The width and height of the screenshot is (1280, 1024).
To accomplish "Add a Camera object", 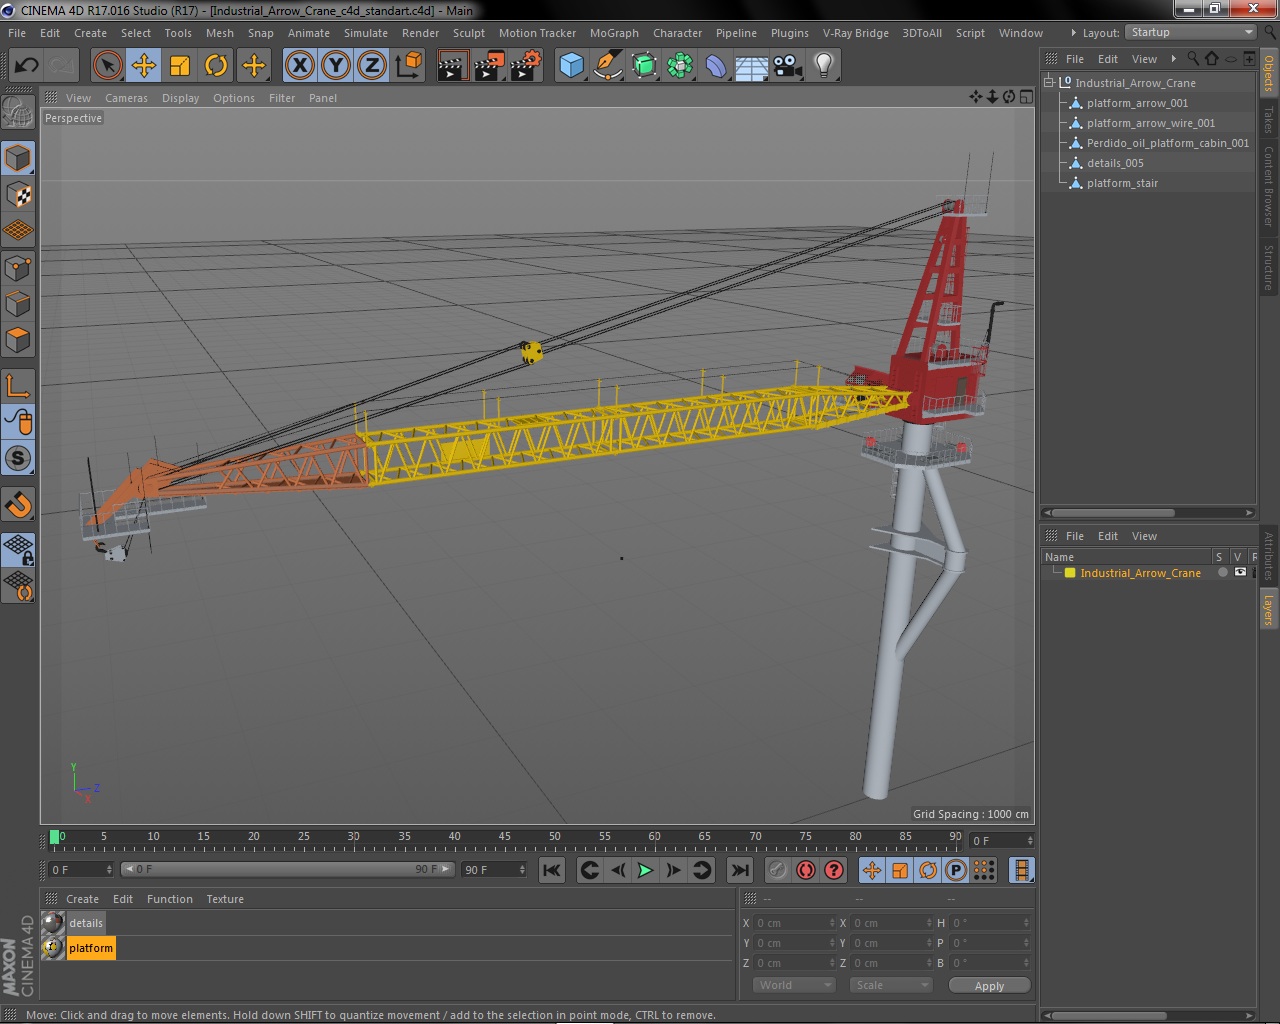I will point(788,66).
